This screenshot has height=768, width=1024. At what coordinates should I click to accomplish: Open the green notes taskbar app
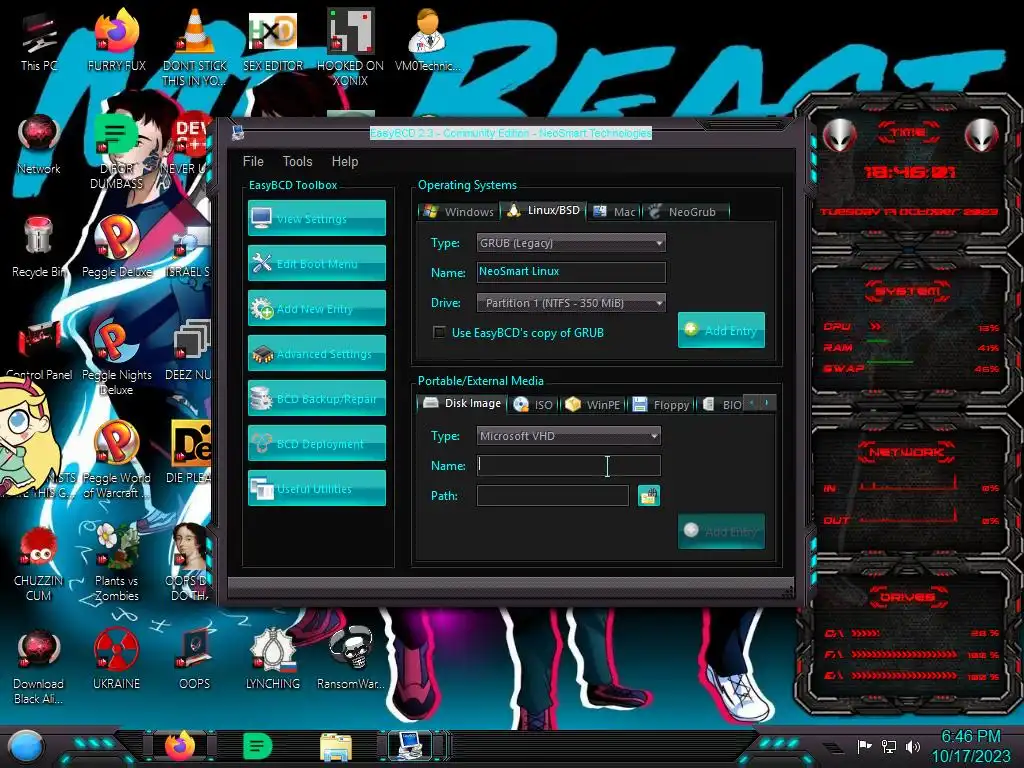[x=257, y=746]
